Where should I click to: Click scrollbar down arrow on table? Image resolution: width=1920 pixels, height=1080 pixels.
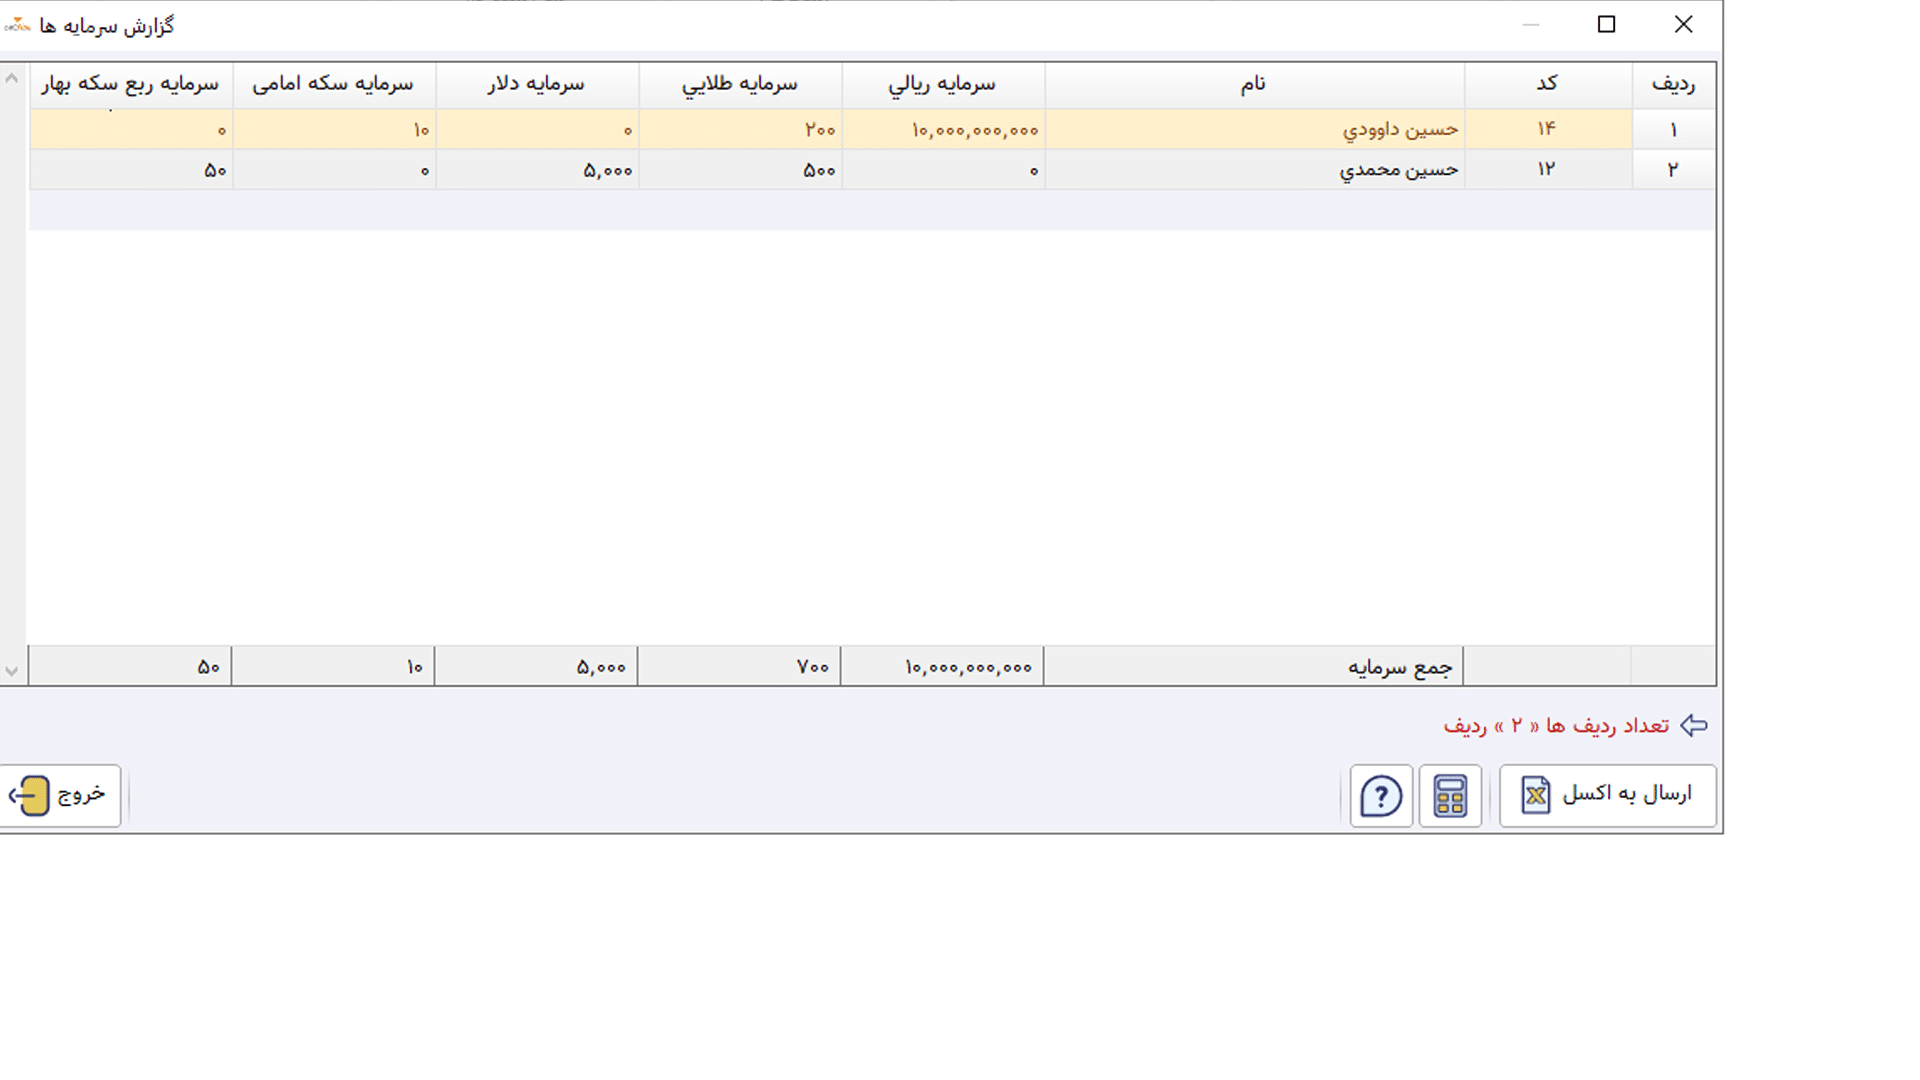point(12,671)
